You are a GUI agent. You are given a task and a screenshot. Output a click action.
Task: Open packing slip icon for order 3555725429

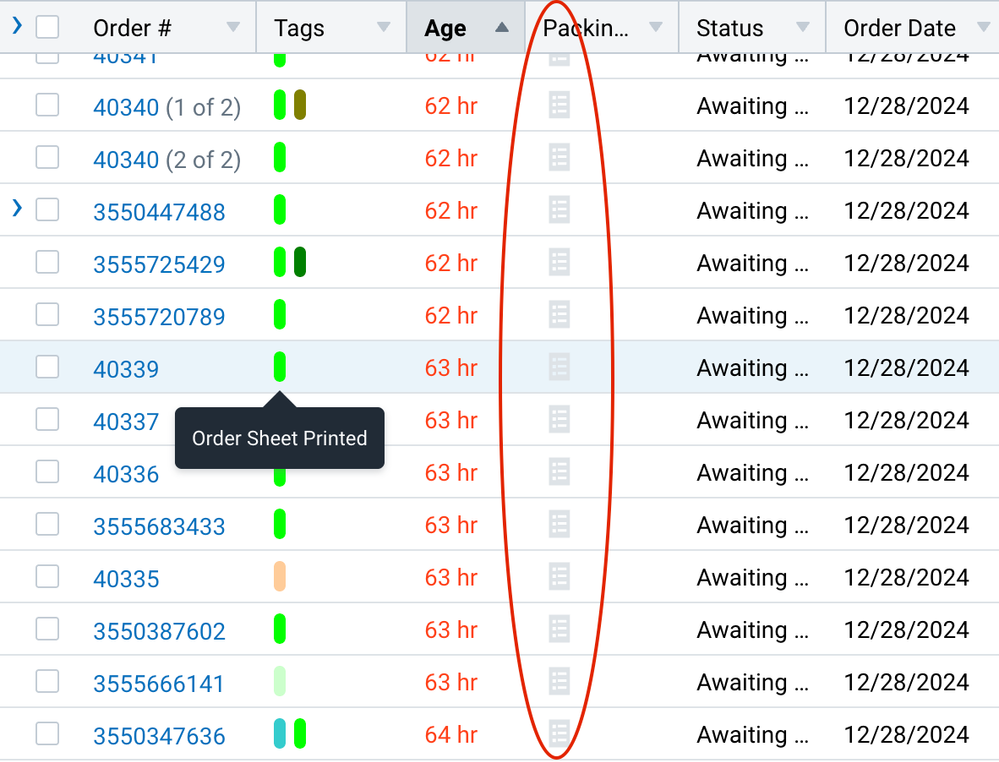(559, 263)
